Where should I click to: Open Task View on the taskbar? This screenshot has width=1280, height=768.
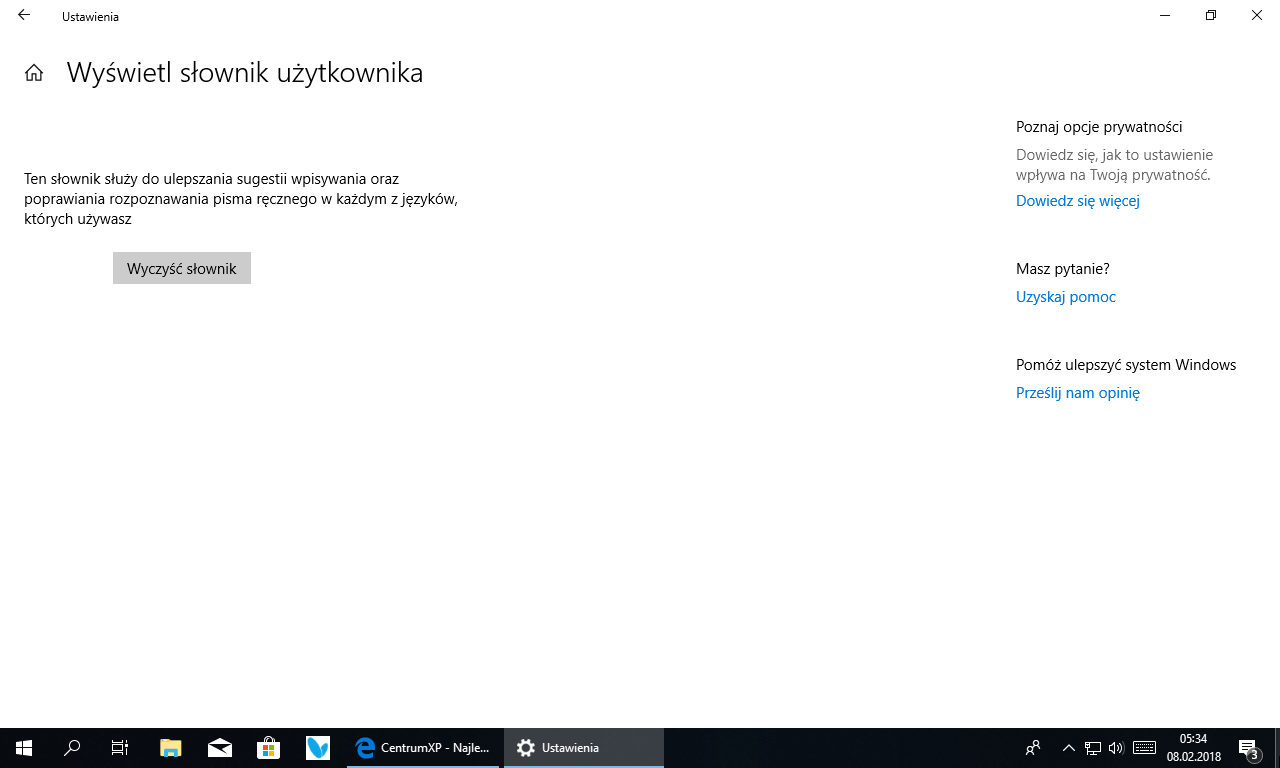120,748
